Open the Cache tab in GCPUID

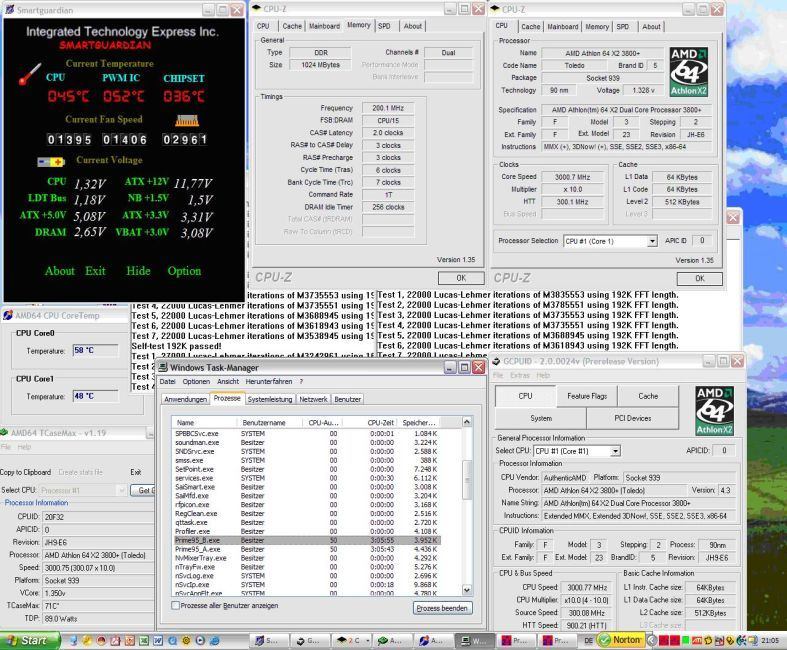point(648,396)
